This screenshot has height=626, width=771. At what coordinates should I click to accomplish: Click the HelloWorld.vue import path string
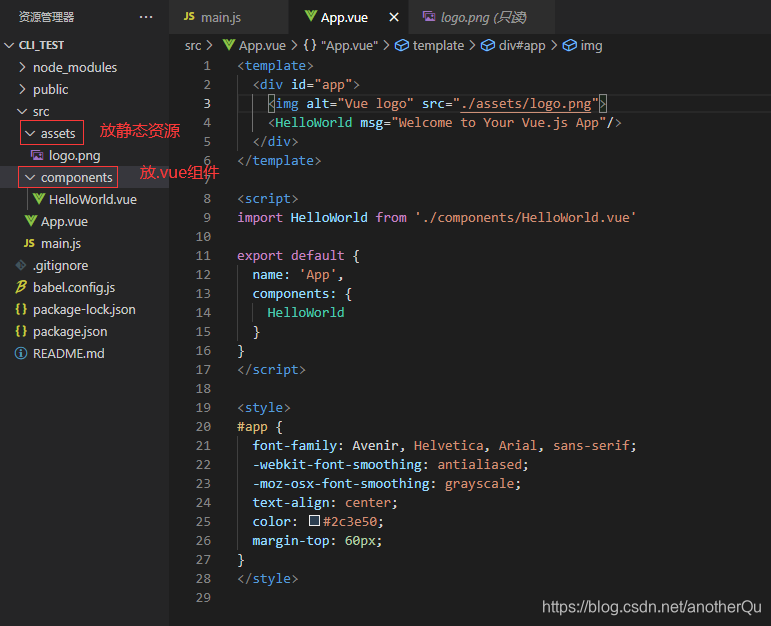[x=525, y=217]
